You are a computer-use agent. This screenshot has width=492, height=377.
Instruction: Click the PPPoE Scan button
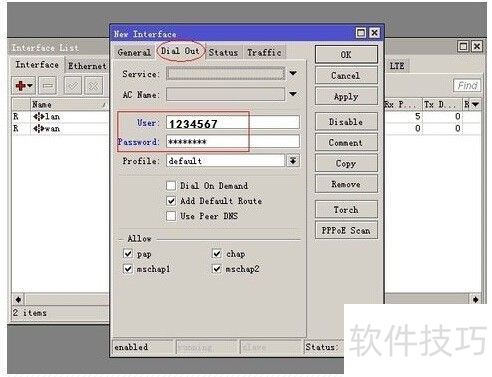pos(346,230)
